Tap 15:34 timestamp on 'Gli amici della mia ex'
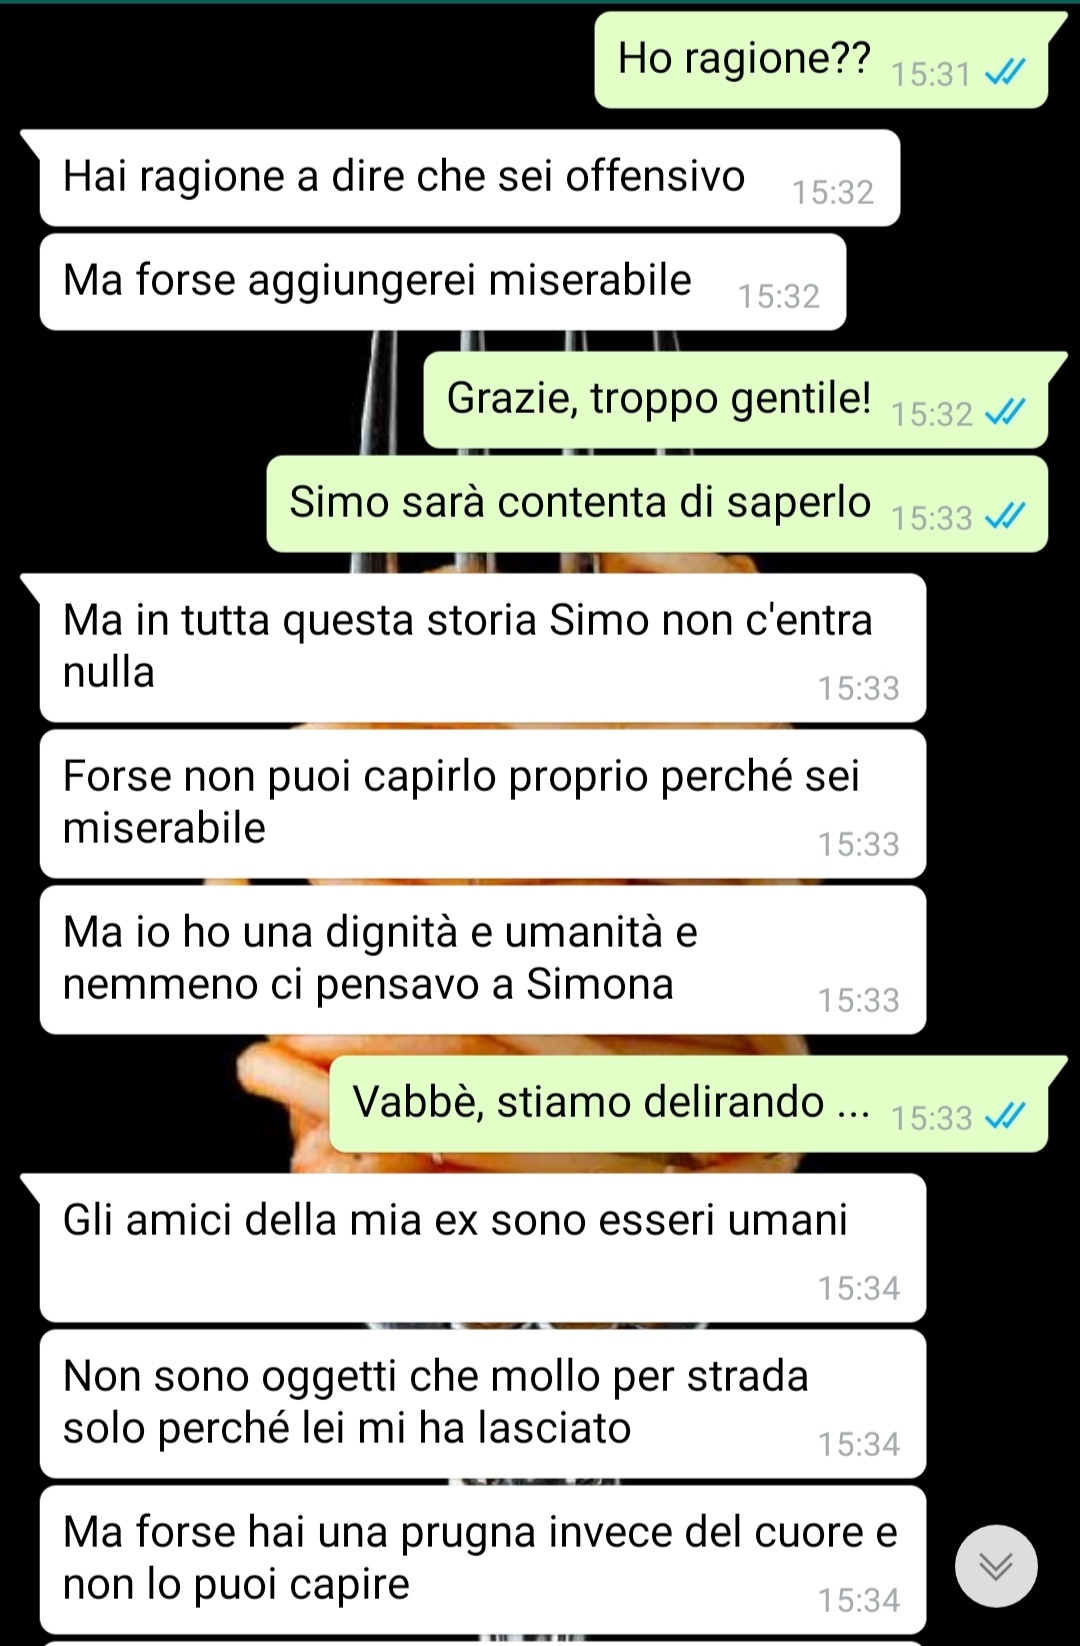Viewport: 1080px width, 1646px height. click(x=859, y=1288)
